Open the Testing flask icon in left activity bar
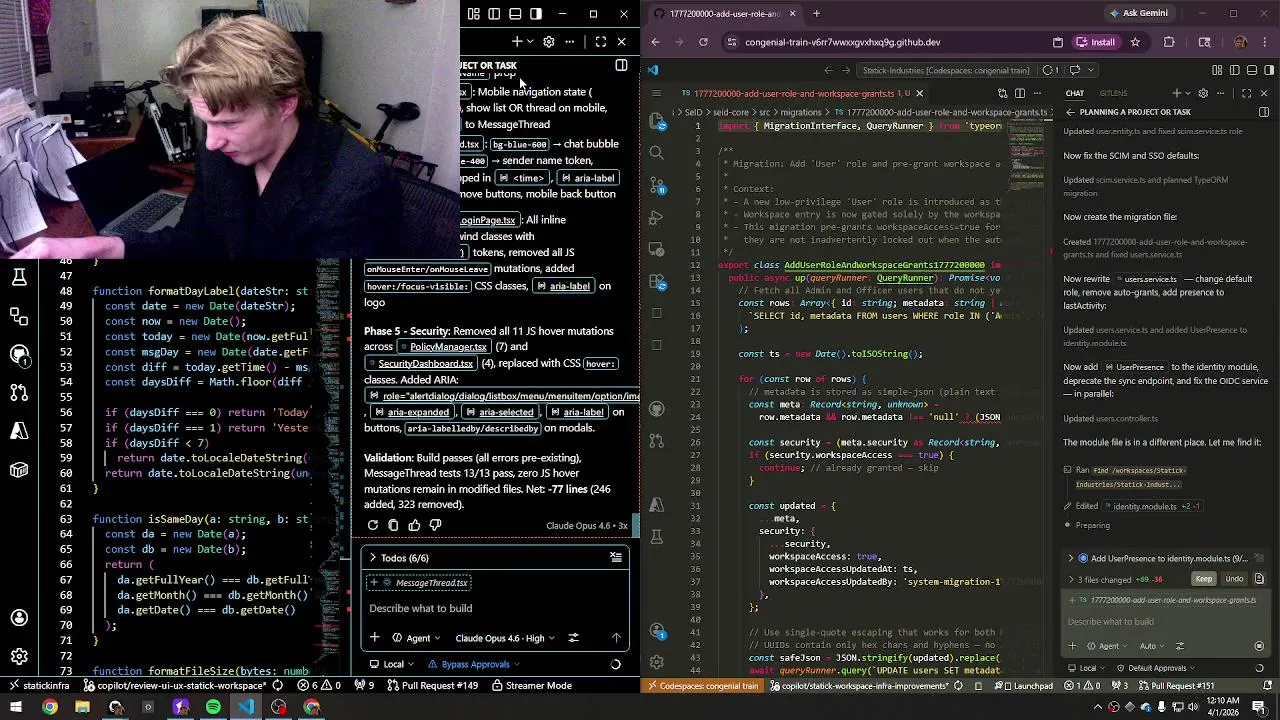This screenshot has height=720, width=1280. tap(19, 278)
